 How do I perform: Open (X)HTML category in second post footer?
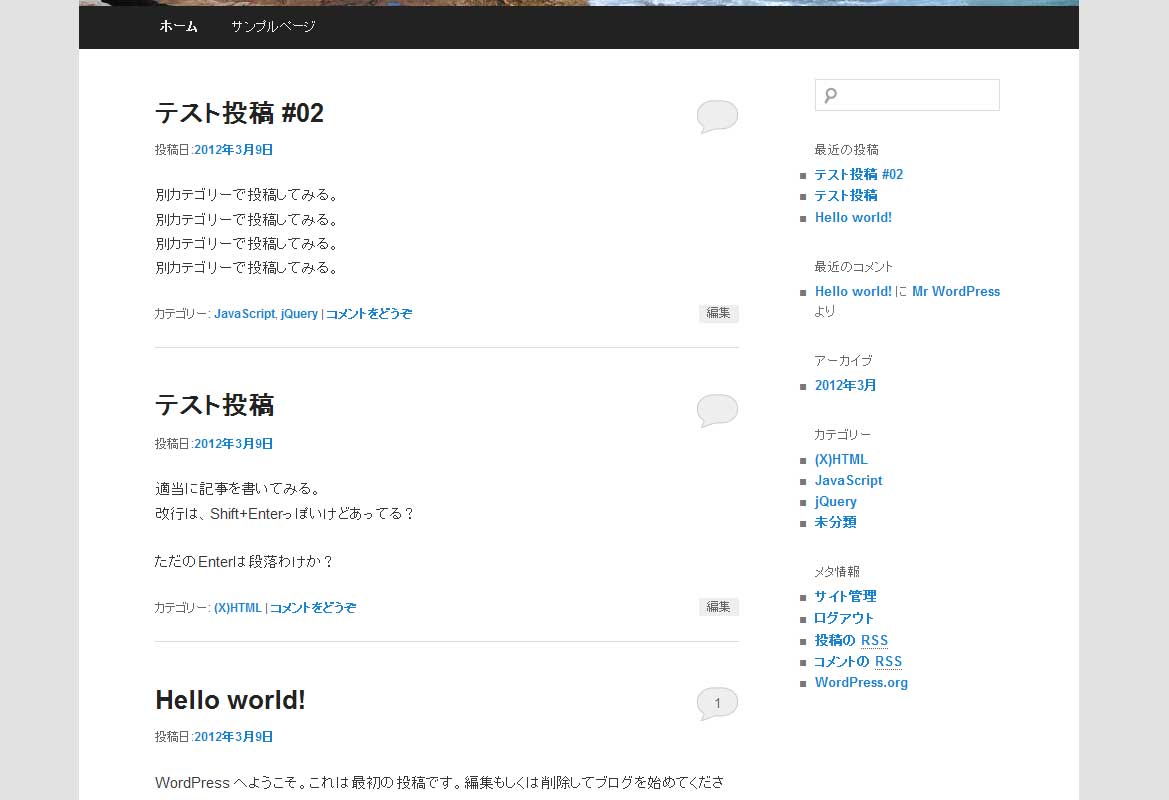click(x=238, y=608)
